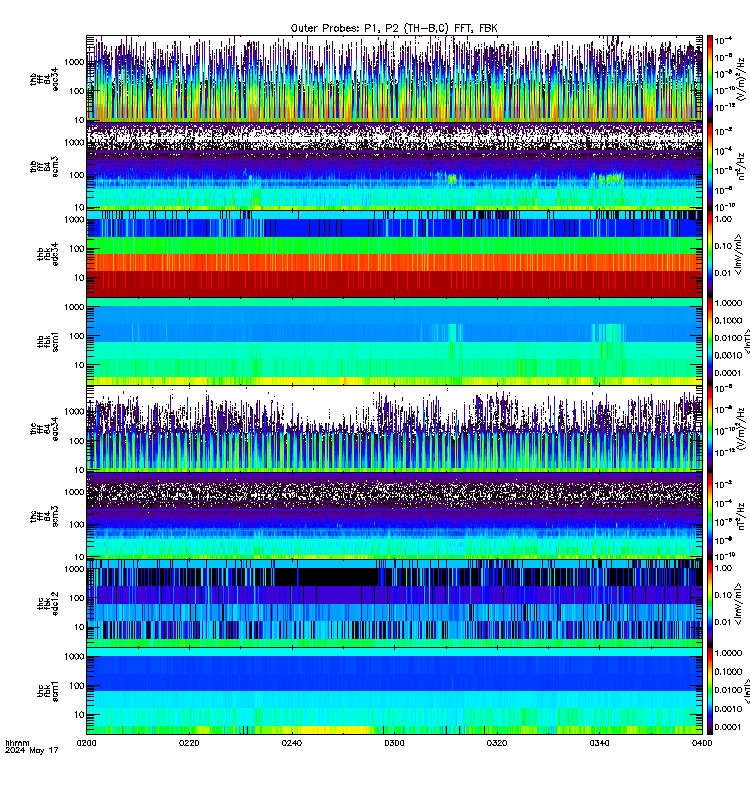Click the thb fff scm3 spectrogram panel

(394, 166)
